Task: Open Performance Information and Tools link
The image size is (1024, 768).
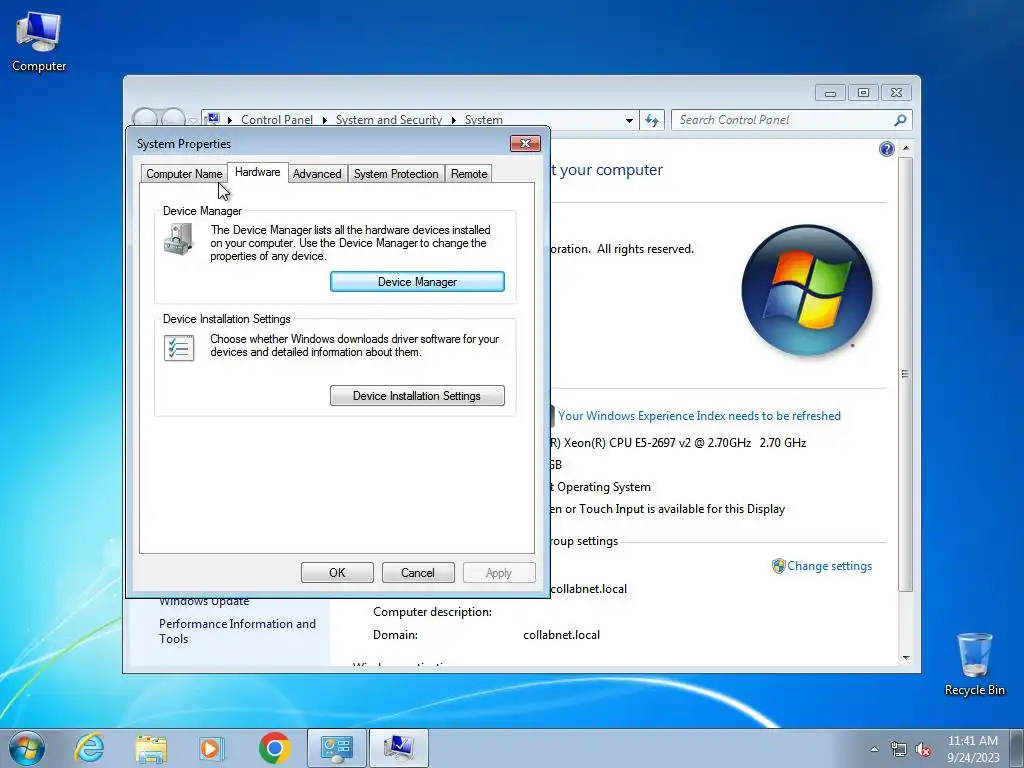Action: tap(237, 632)
